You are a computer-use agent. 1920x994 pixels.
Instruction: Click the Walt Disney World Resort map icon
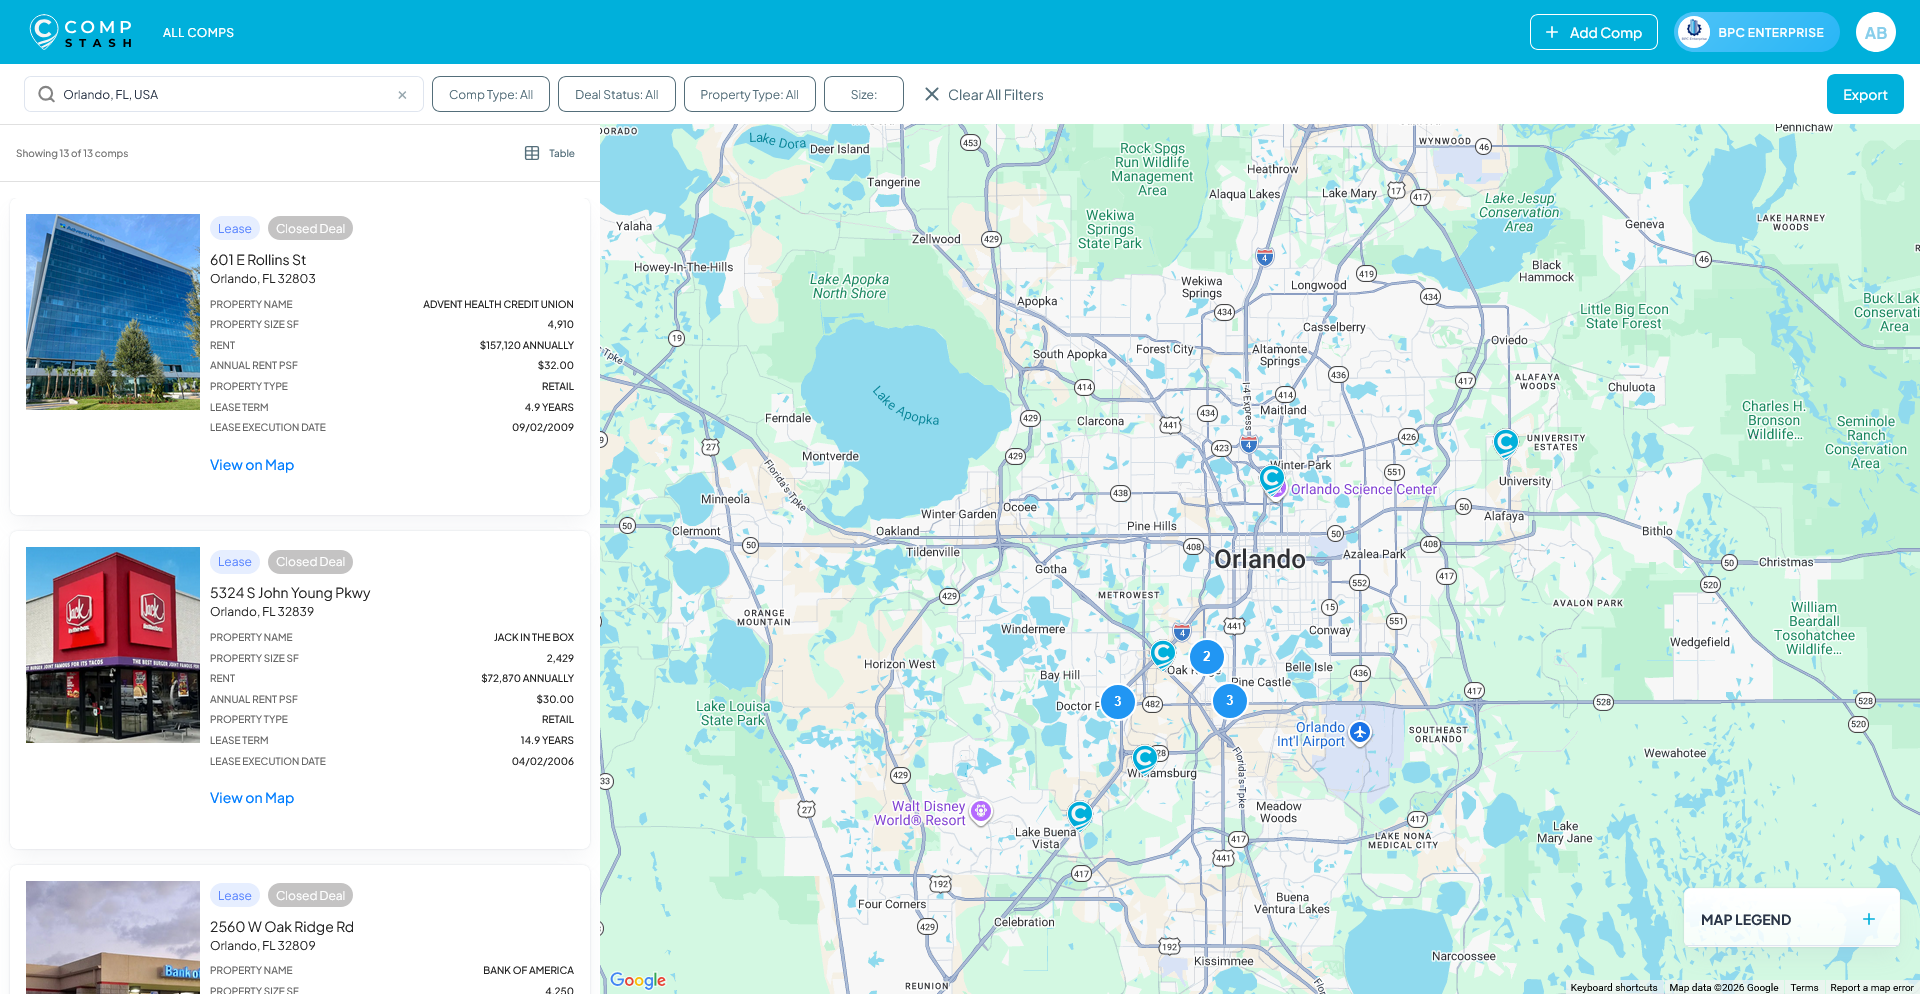[x=981, y=811]
